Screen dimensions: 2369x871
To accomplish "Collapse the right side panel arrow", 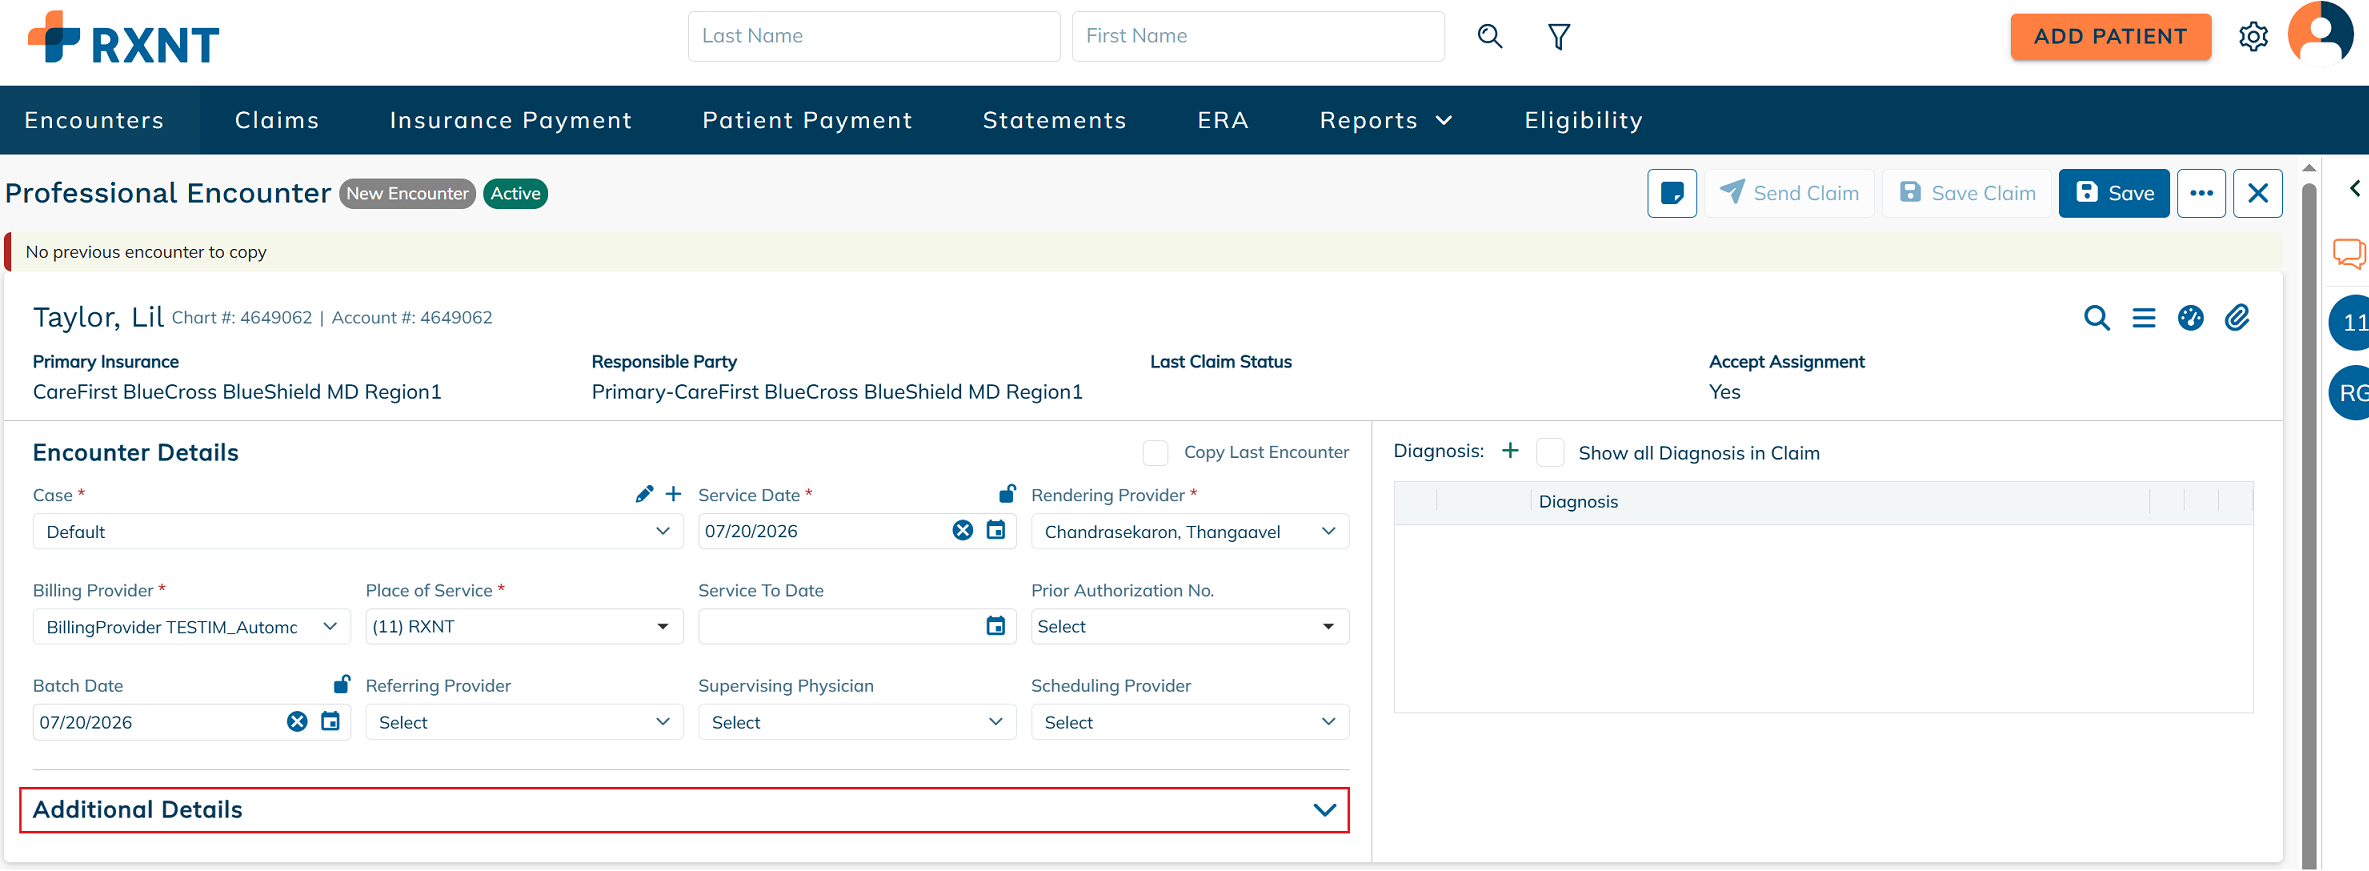I will click(x=2355, y=188).
